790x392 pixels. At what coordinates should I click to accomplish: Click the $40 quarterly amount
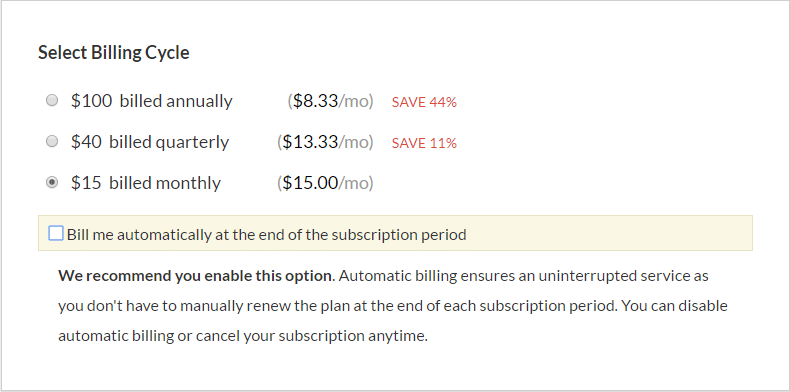(x=86, y=142)
